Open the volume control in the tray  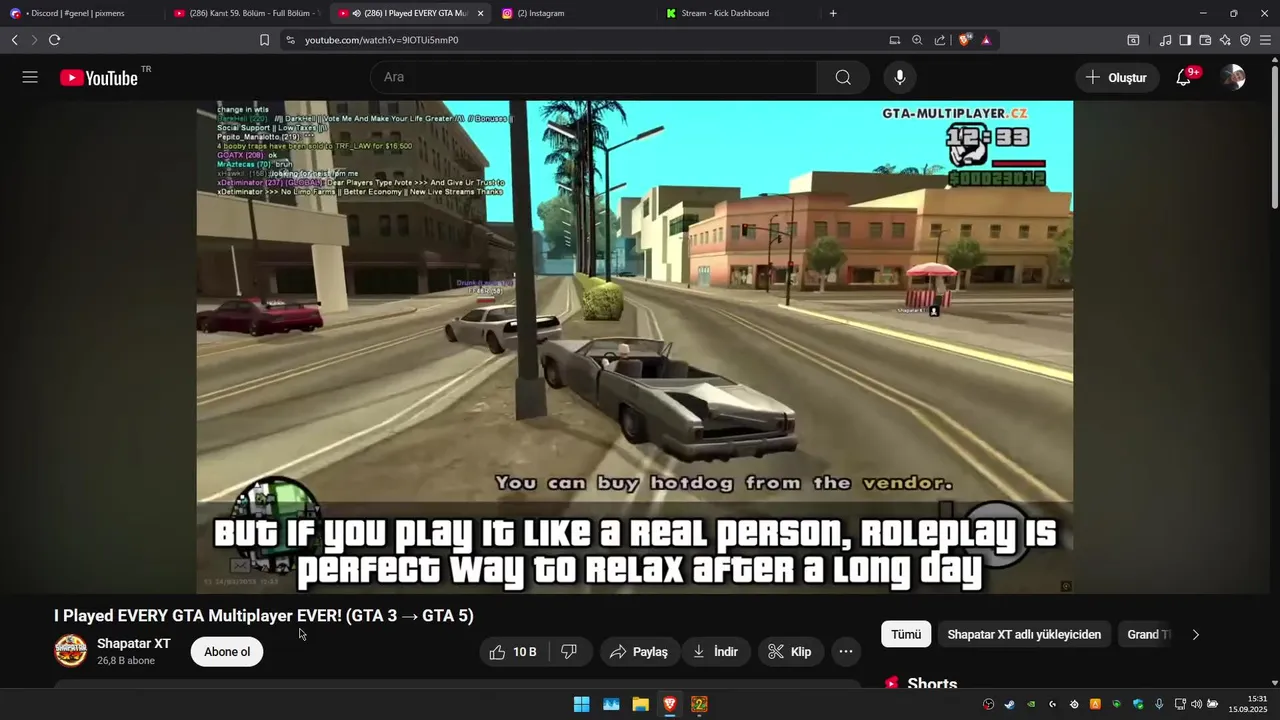(1196, 704)
